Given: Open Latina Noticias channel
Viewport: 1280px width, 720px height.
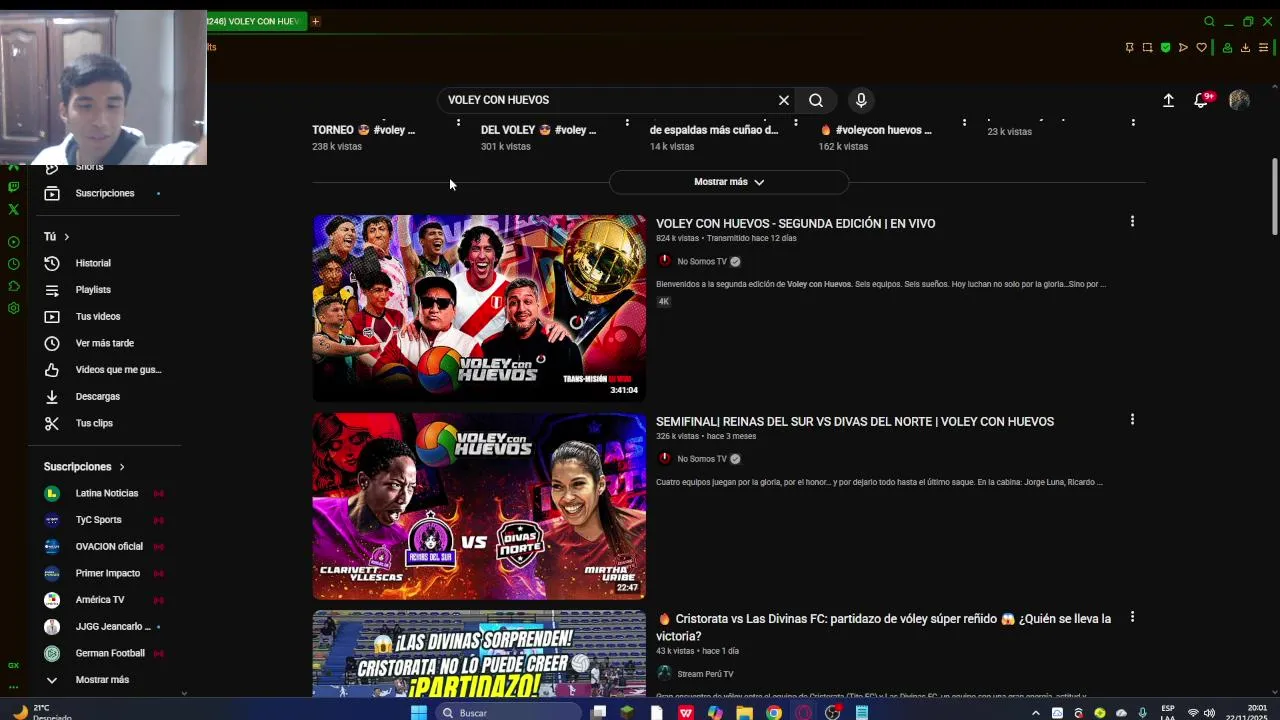Looking at the screenshot, I should pos(105,493).
